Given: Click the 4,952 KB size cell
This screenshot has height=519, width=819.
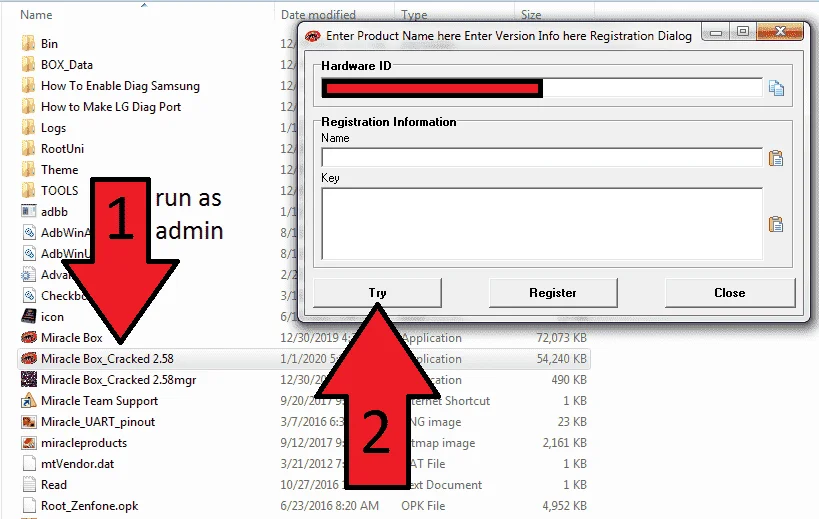Looking at the screenshot, I should coord(565,506).
